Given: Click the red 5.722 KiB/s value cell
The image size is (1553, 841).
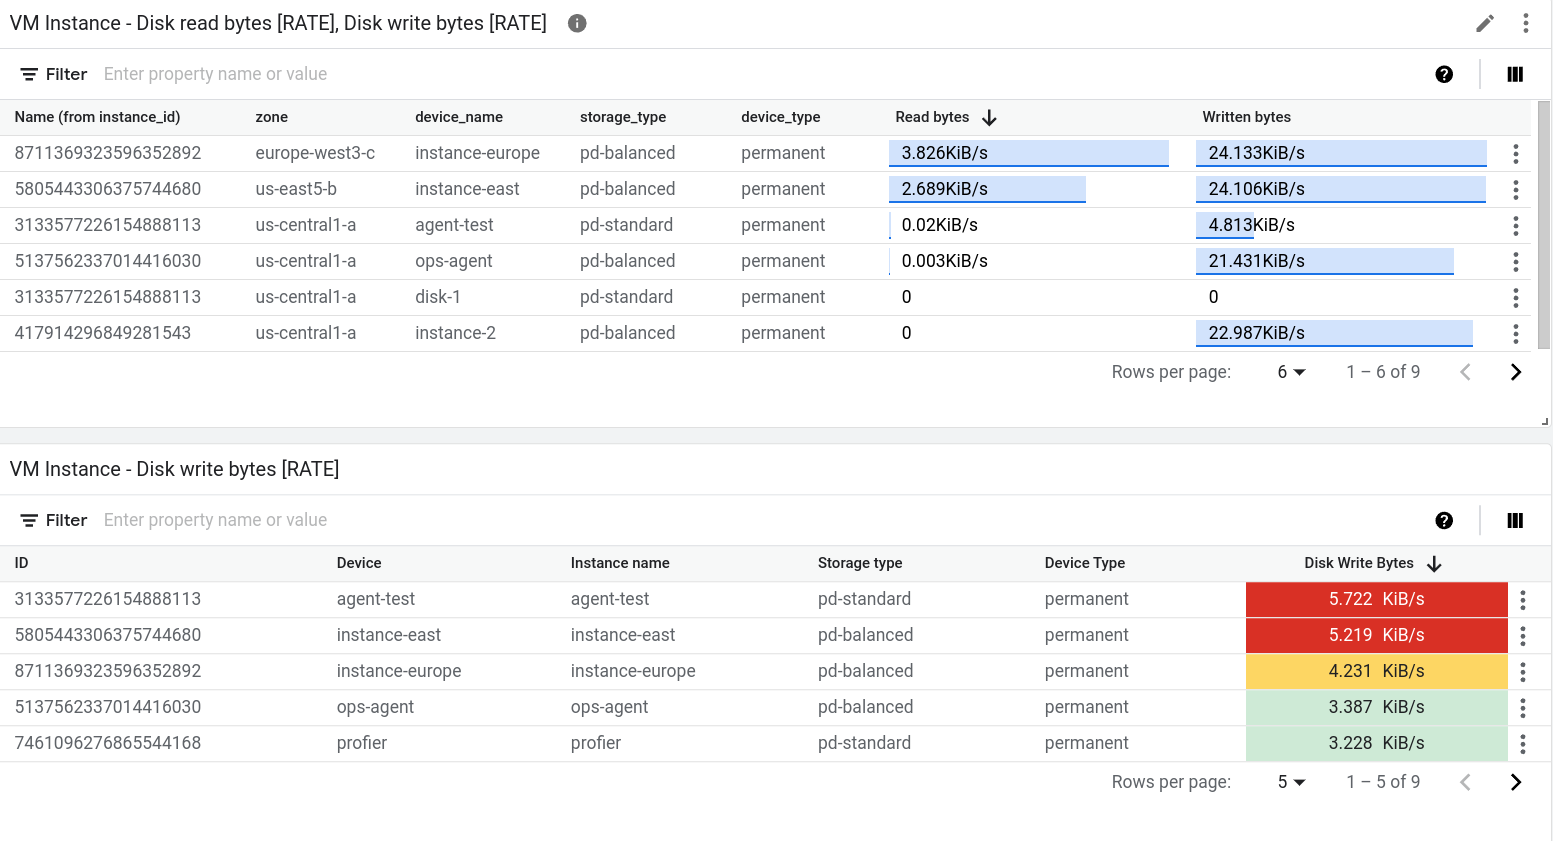Looking at the screenshot, I should click(1377, 599).
